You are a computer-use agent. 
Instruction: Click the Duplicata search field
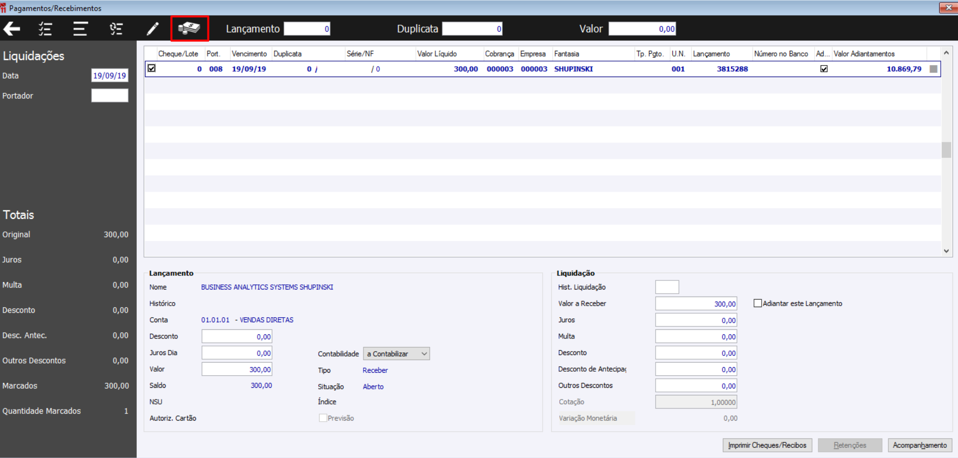click(x=473, y=29)
